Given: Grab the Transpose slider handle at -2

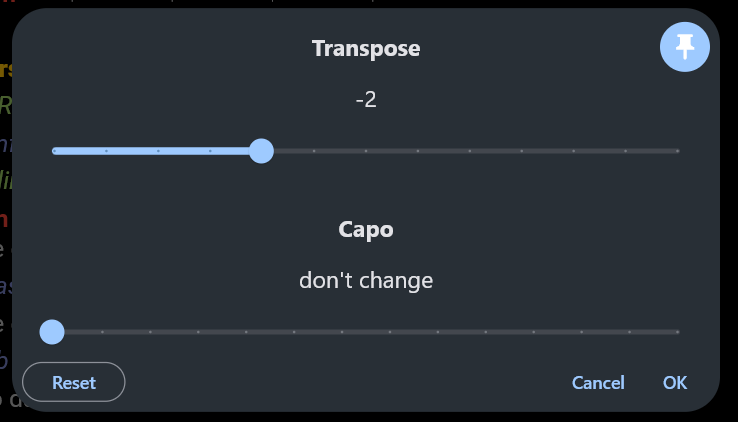Looking at the screenshot, I should [x=261, y=151].
